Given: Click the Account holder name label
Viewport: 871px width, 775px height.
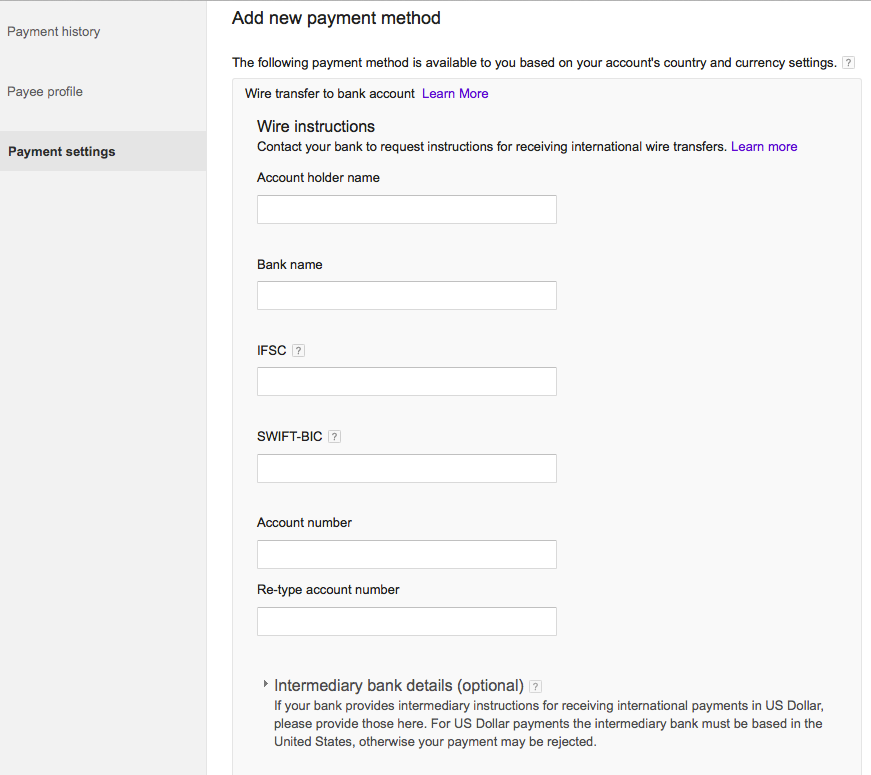Looking at the screenshot, I should pyautogui.click(x=318, y=178).
